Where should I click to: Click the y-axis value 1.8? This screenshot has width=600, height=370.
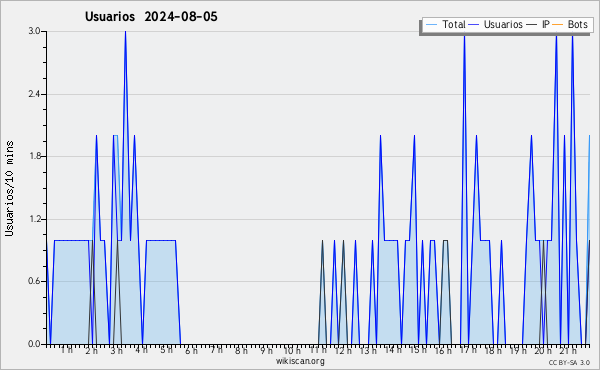click(34, 156)
